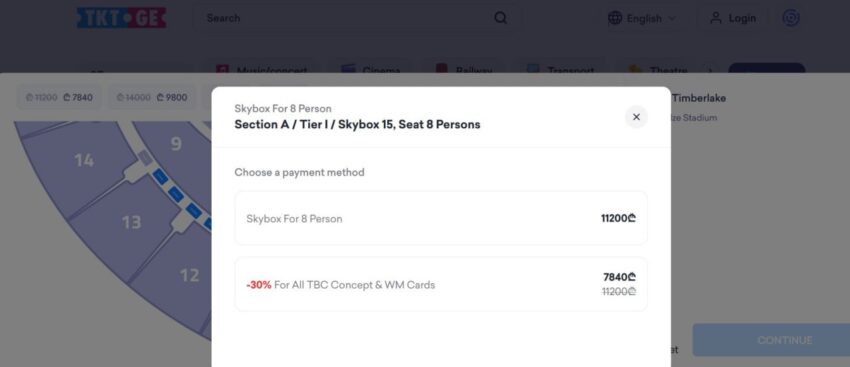
Task: Select the 11200 / 7840 price filter chip
Action: [x=59, y=98]
